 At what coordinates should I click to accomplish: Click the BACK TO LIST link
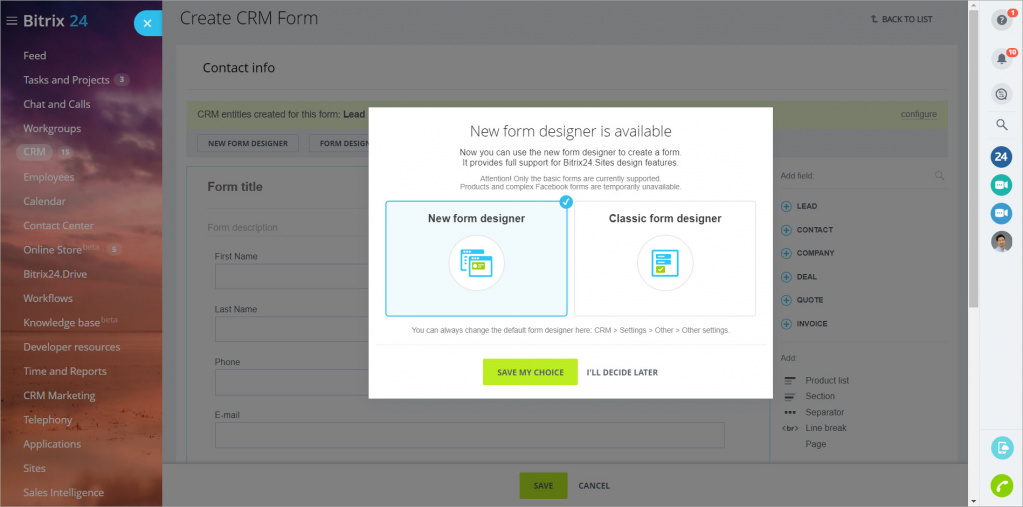coord(901,20)
